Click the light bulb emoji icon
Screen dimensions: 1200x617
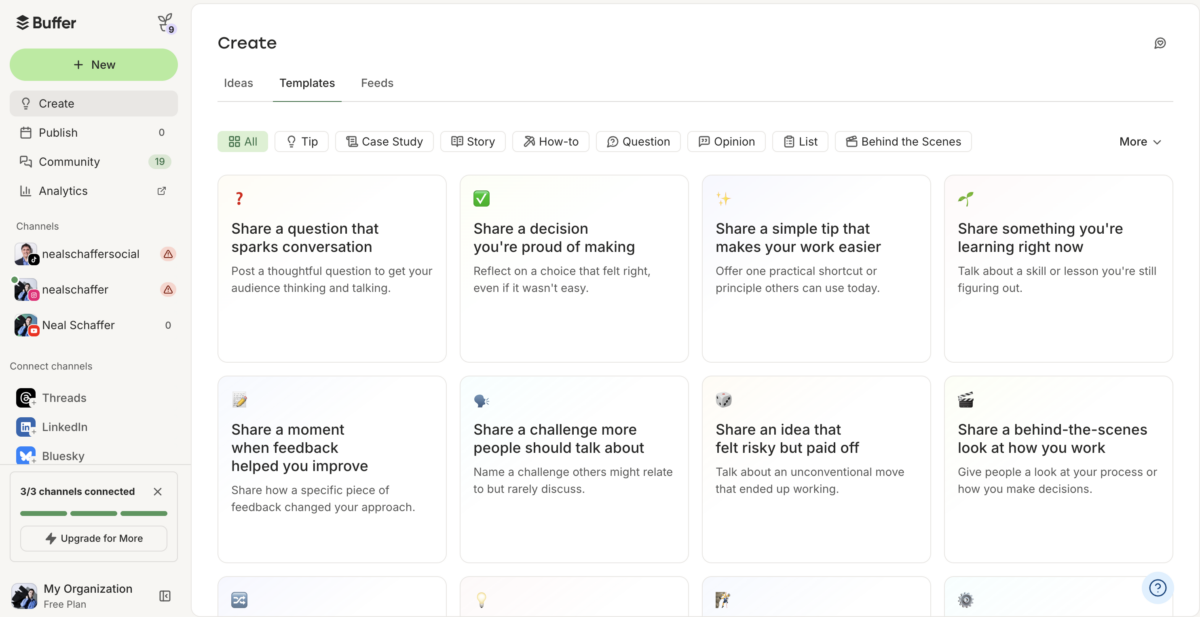(x=481, y=600)
